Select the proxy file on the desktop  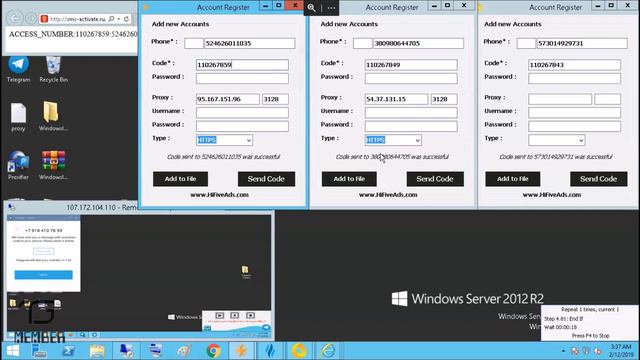18,118
